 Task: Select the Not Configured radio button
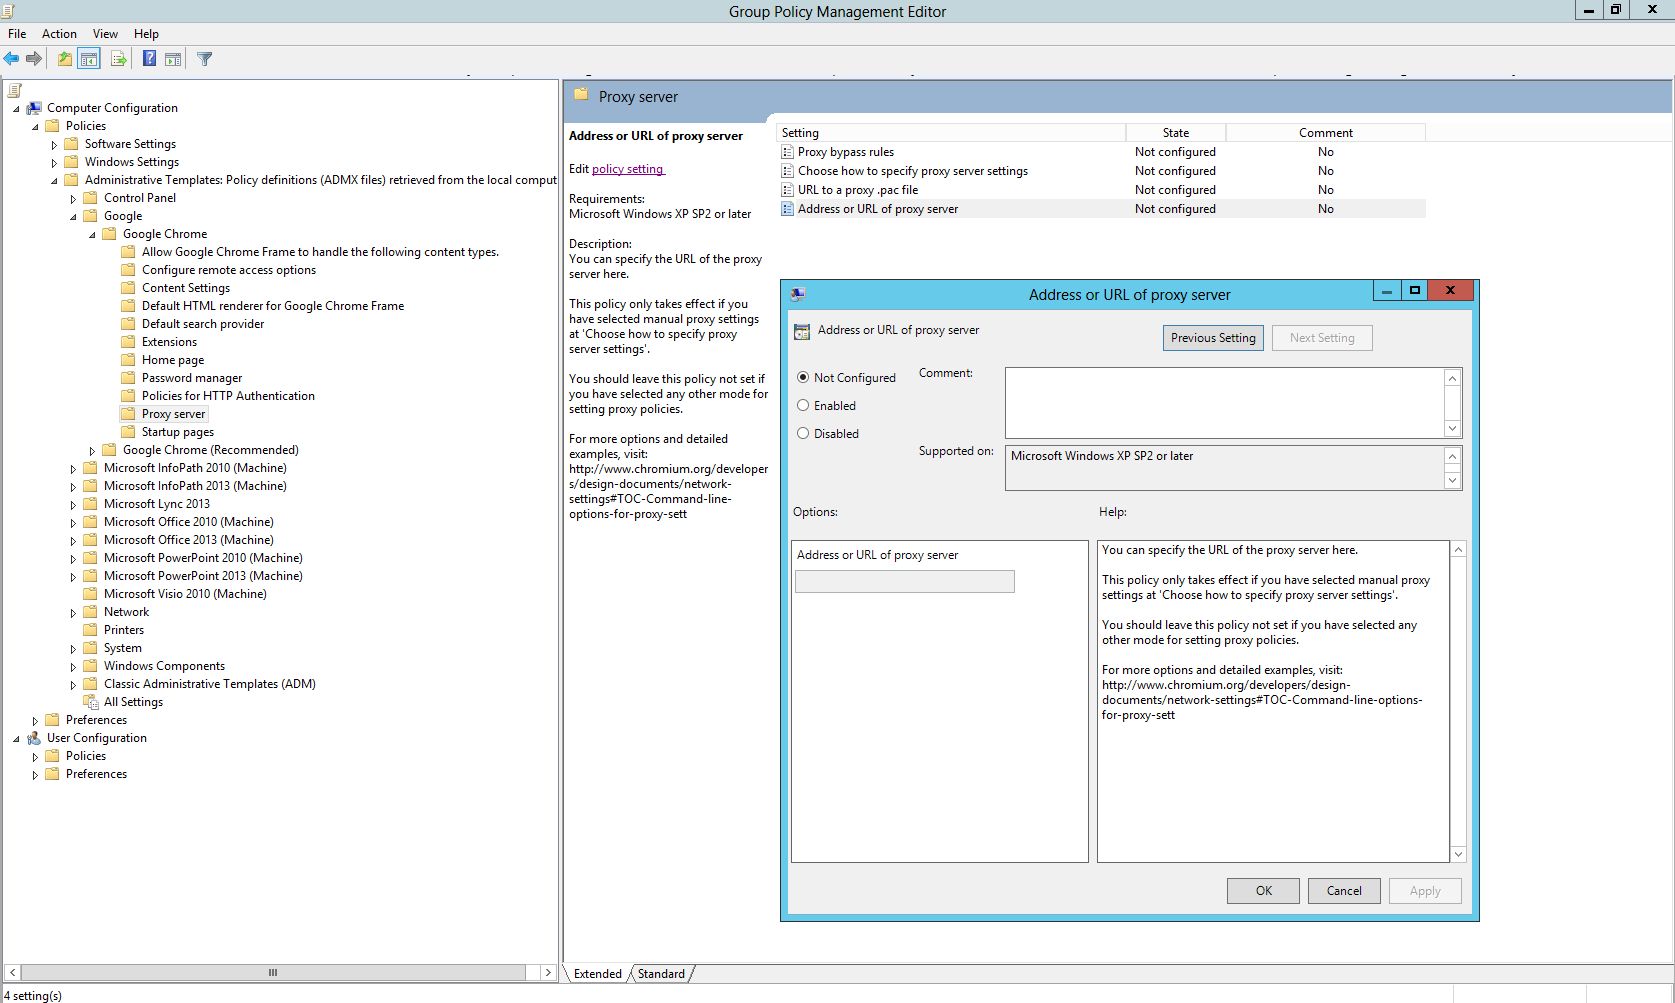click(x=803, y=378)
